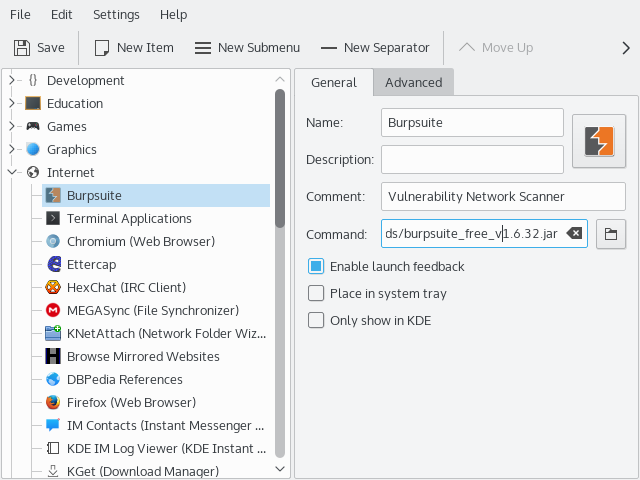Viewport: 640px width, 480px height.
Task: Disable the Enable launch feedback checkbox
Action: 316,266
